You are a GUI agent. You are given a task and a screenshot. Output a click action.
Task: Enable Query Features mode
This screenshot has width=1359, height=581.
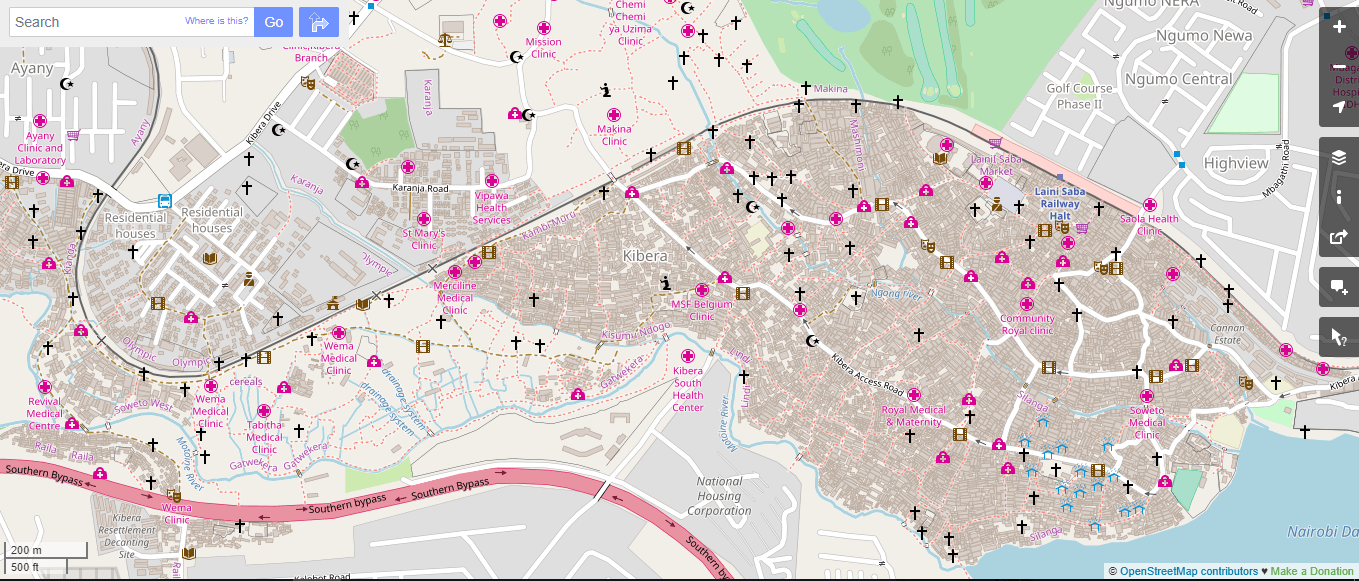pos(1338,337)
